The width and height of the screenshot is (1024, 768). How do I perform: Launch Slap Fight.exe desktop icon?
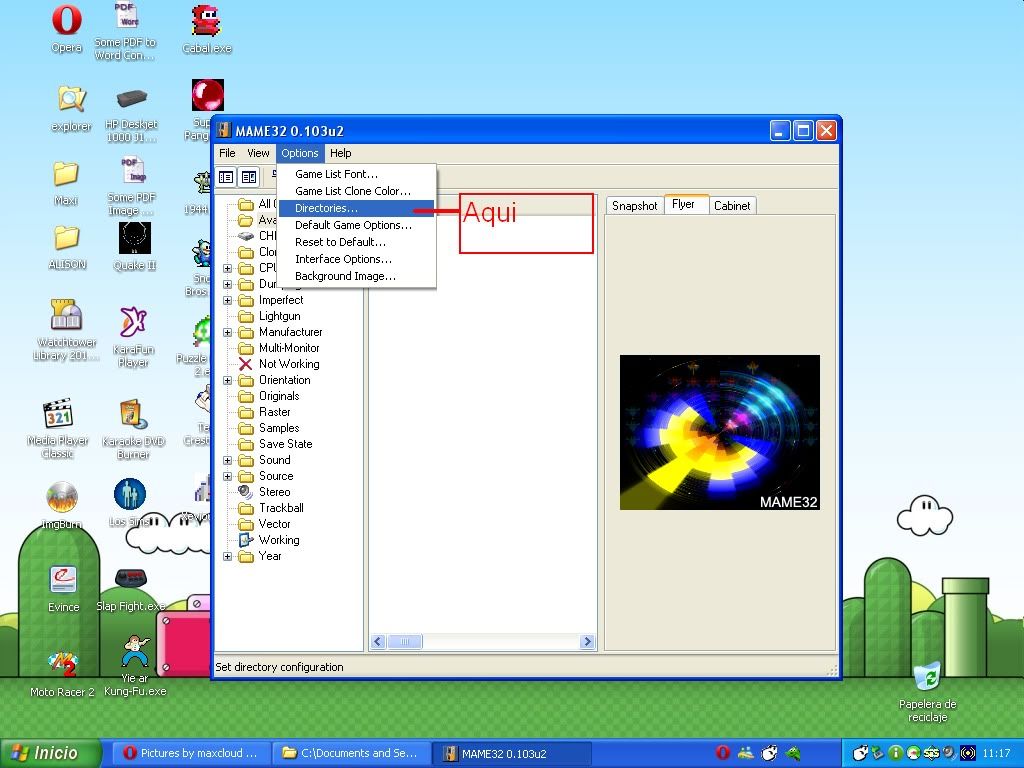click(x=131, y=589)
